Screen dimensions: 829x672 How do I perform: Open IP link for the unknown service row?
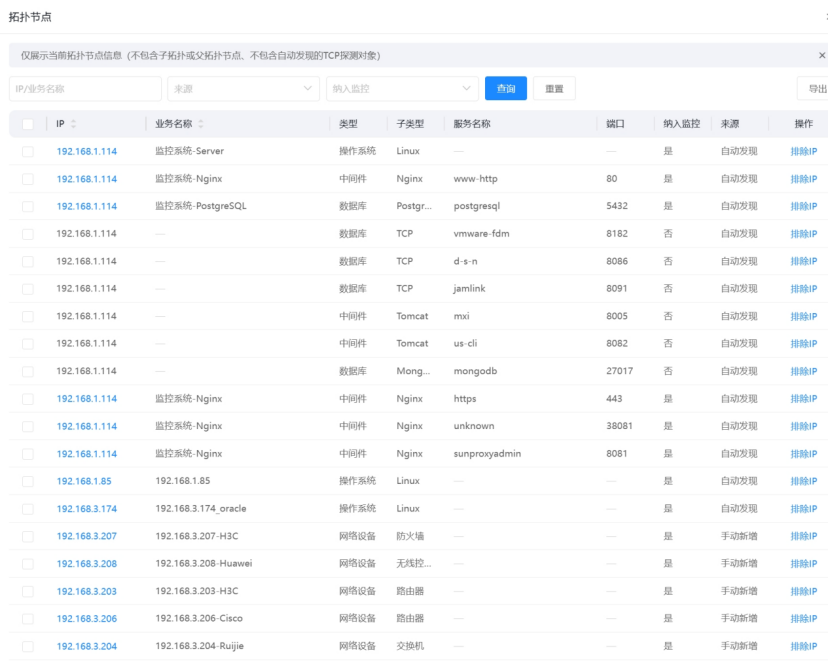click(x=87, y=426)
